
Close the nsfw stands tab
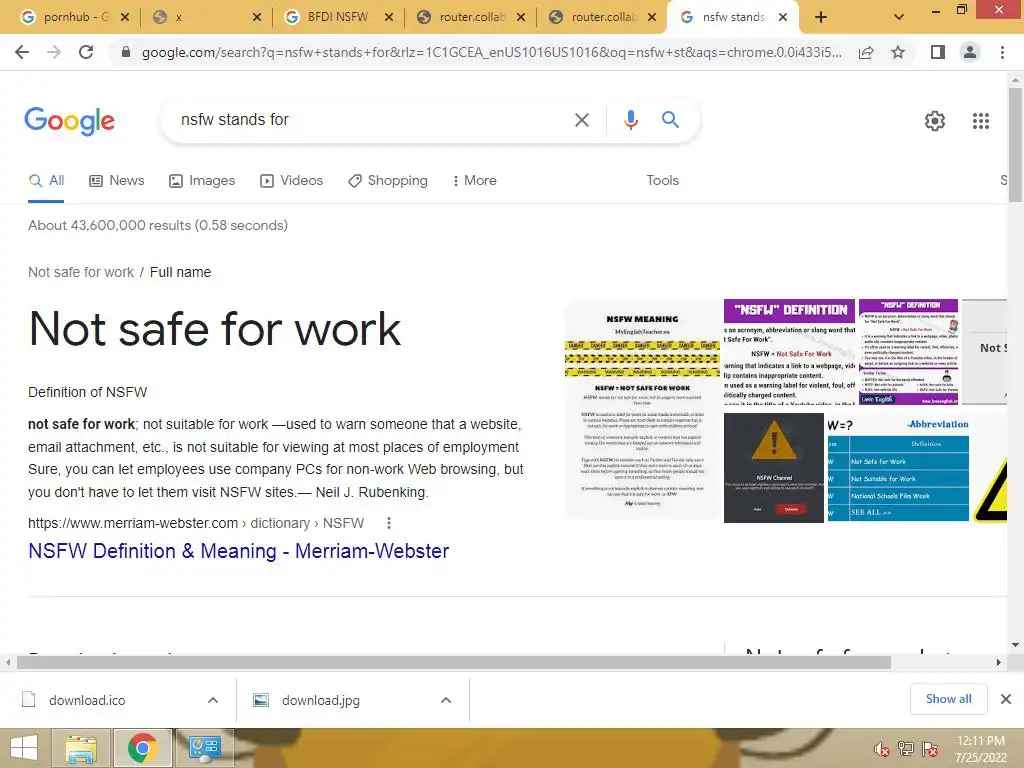click(x=783, y=17)
